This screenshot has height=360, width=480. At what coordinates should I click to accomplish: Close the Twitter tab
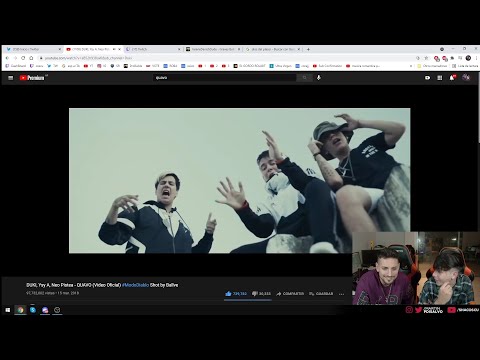60,49
